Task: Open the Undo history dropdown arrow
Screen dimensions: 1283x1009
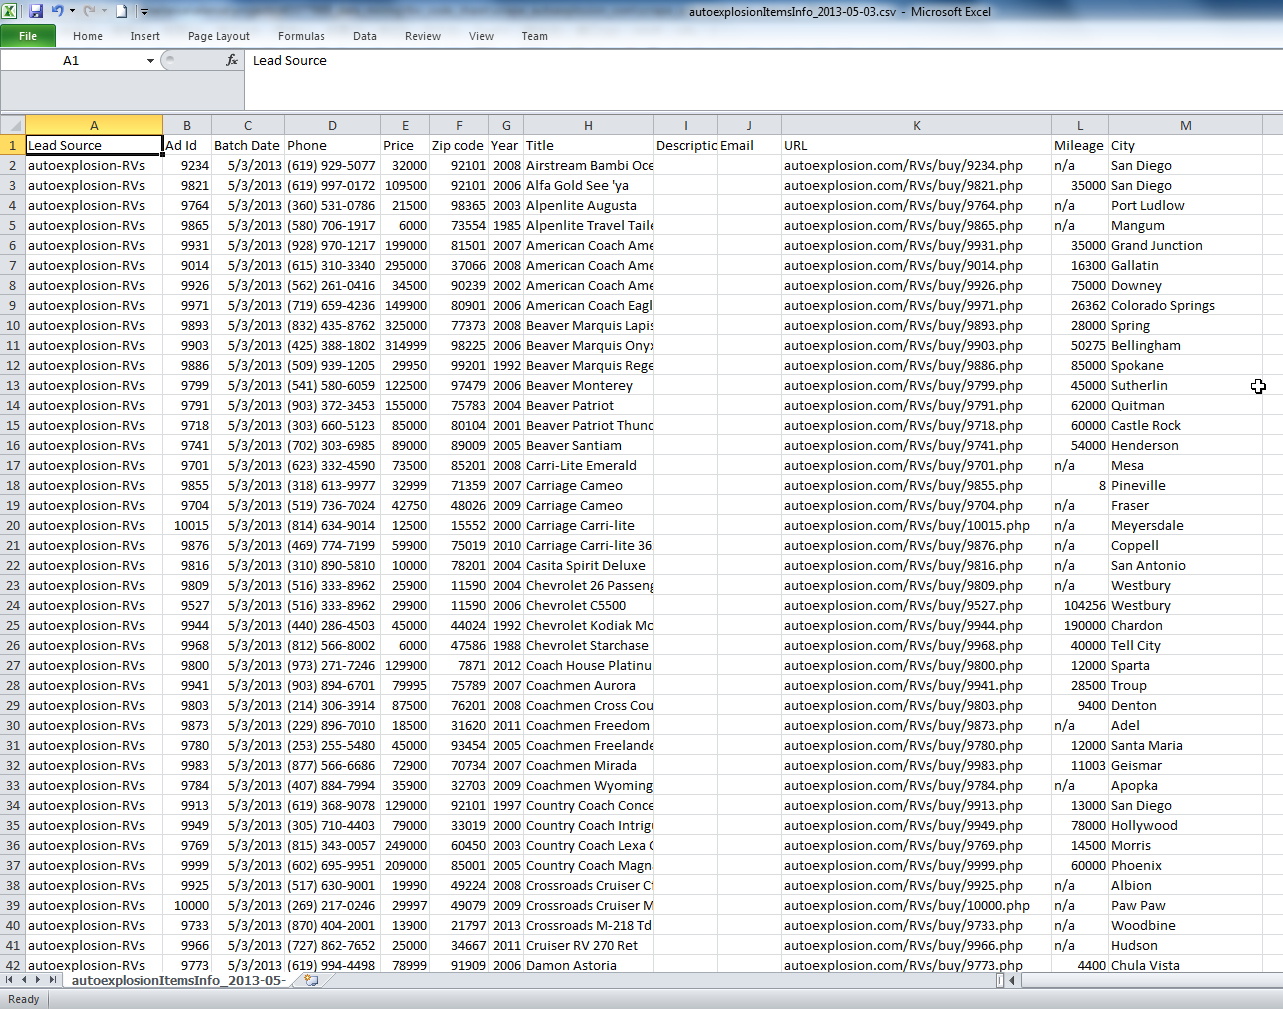Action: [72, 11]
